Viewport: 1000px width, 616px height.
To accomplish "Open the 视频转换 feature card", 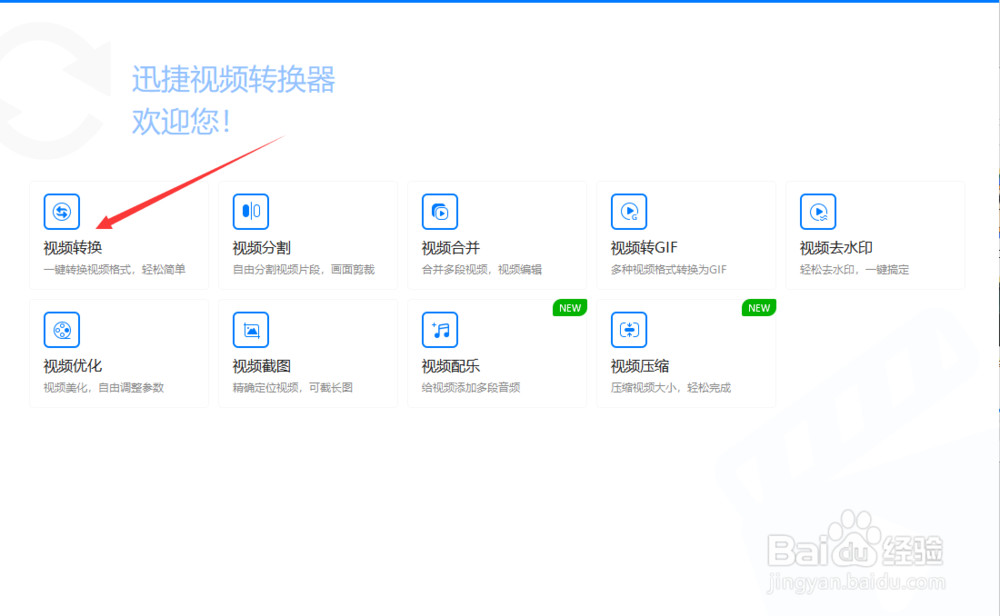I will 120,235.
